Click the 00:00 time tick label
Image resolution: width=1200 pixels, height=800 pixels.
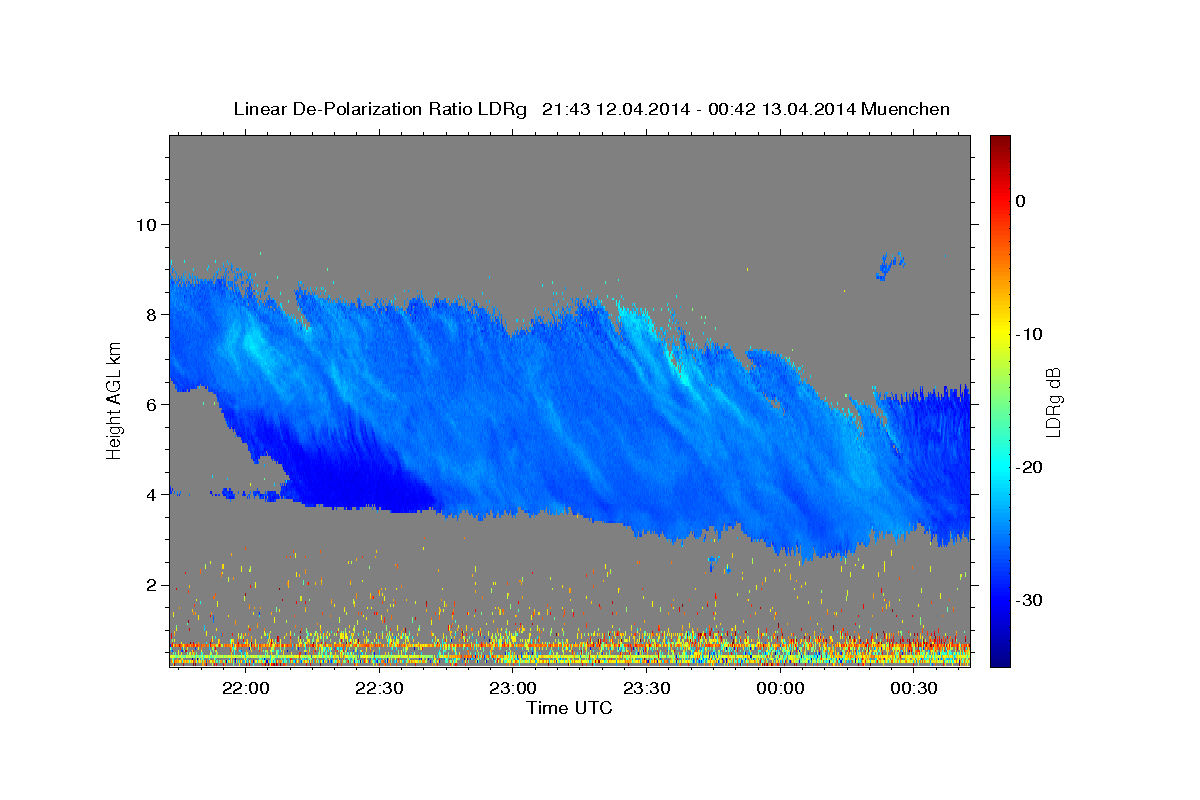point(780,689)
